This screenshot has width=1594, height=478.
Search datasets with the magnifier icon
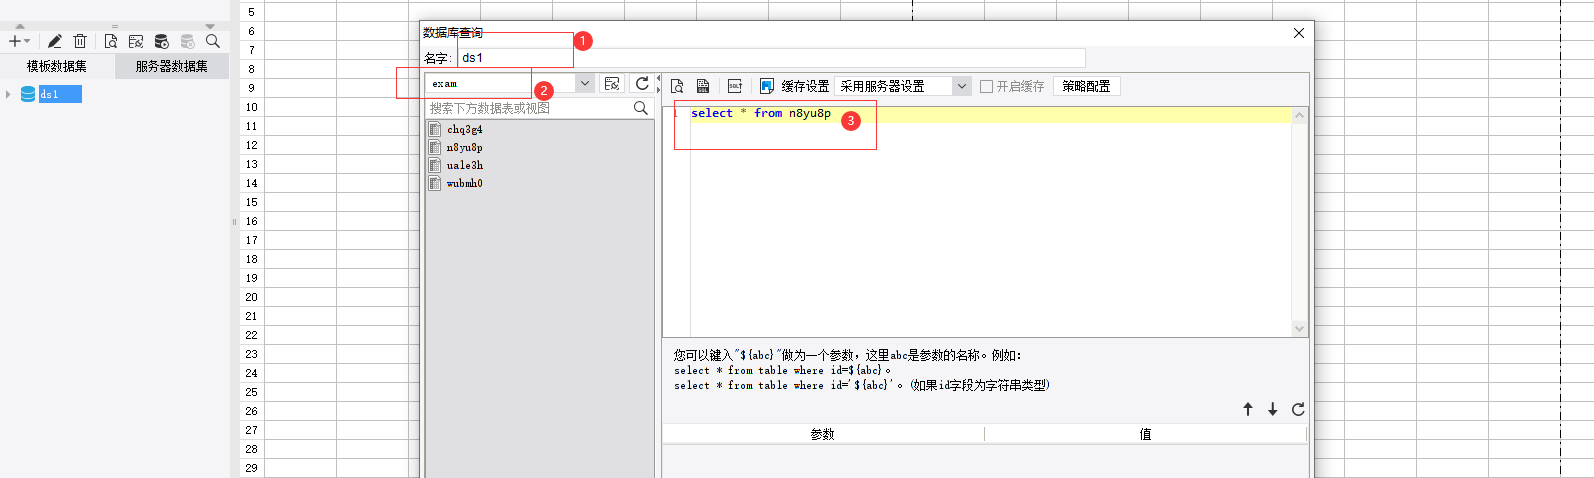(212, 41)
